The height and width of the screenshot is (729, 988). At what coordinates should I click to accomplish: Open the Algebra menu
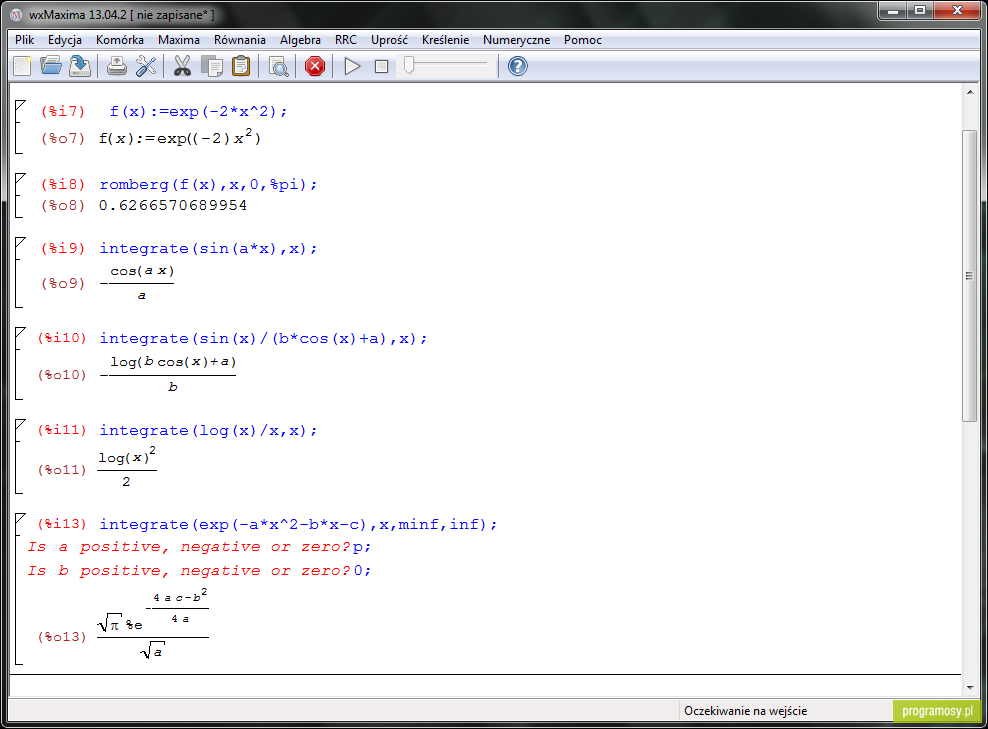[300, 40]
